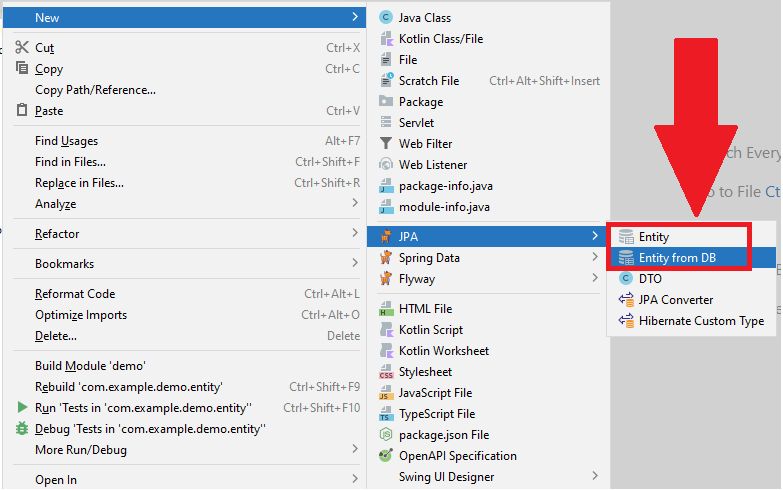783x490 pixels.
Task: Click the Scissors icon beside Cut
Action: (22, 48)
